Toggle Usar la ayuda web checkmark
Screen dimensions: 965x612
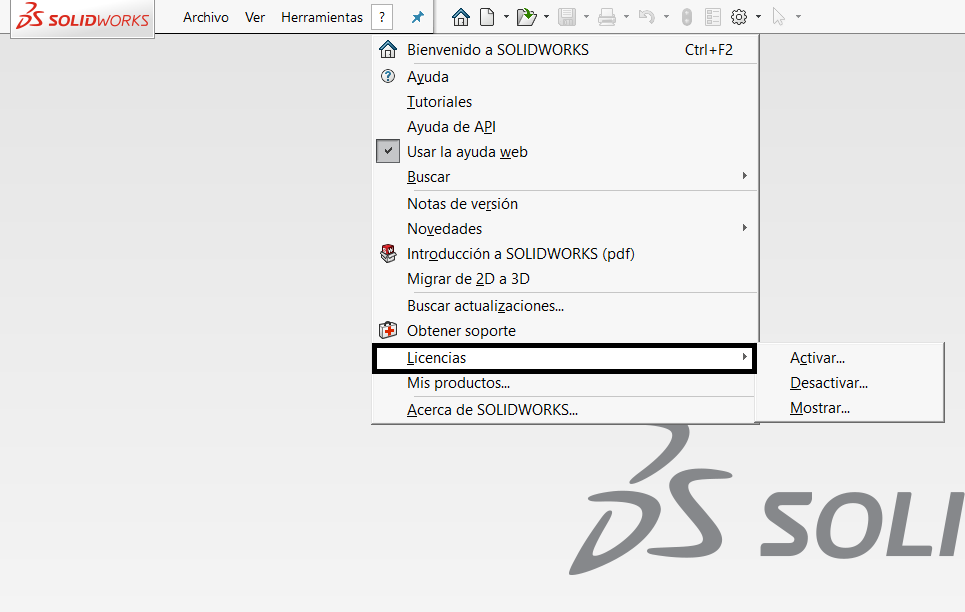pos(388,151)
